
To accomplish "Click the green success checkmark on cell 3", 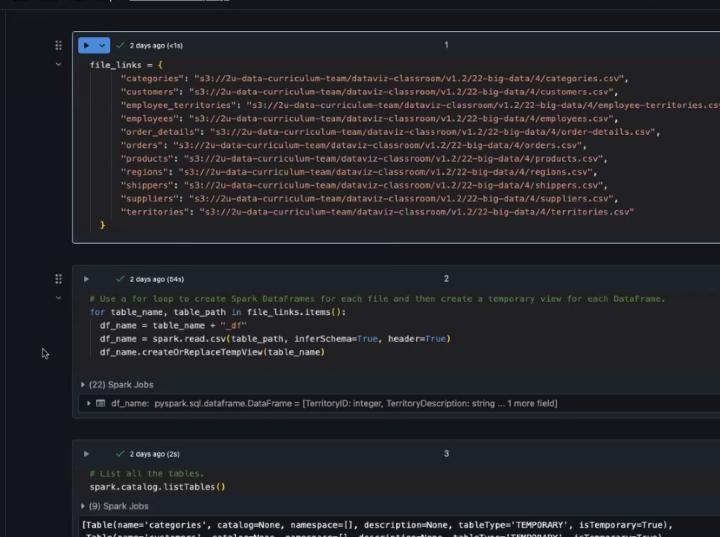I will pos(120,454).
